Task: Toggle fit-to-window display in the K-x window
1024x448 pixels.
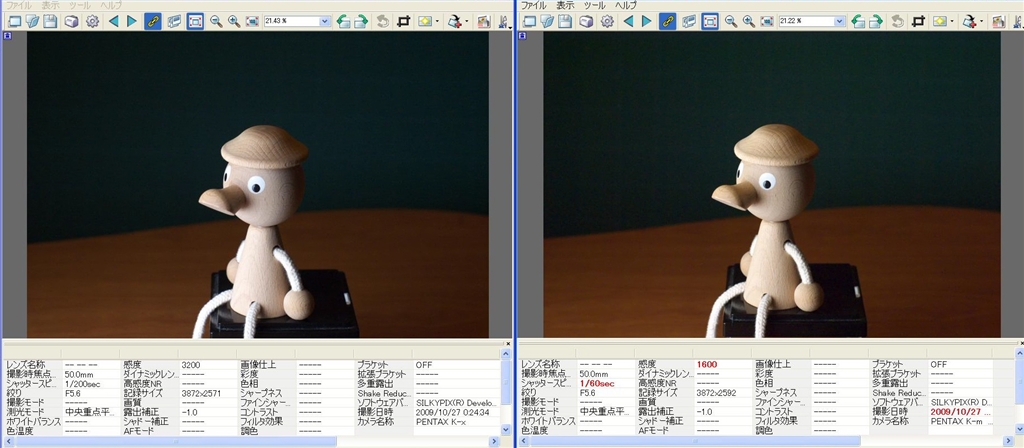Action: click(195, 22)
